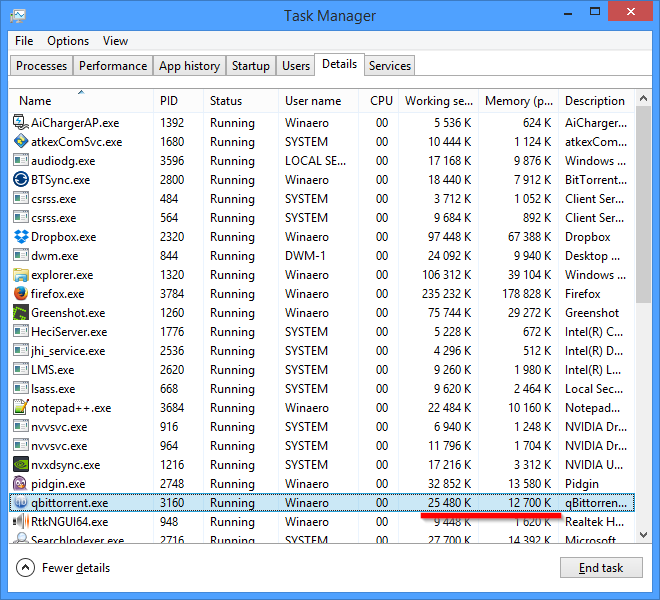The width and height of the screenshot is (660, 600).
Task: Open the View menu
Action: point(115,41)
